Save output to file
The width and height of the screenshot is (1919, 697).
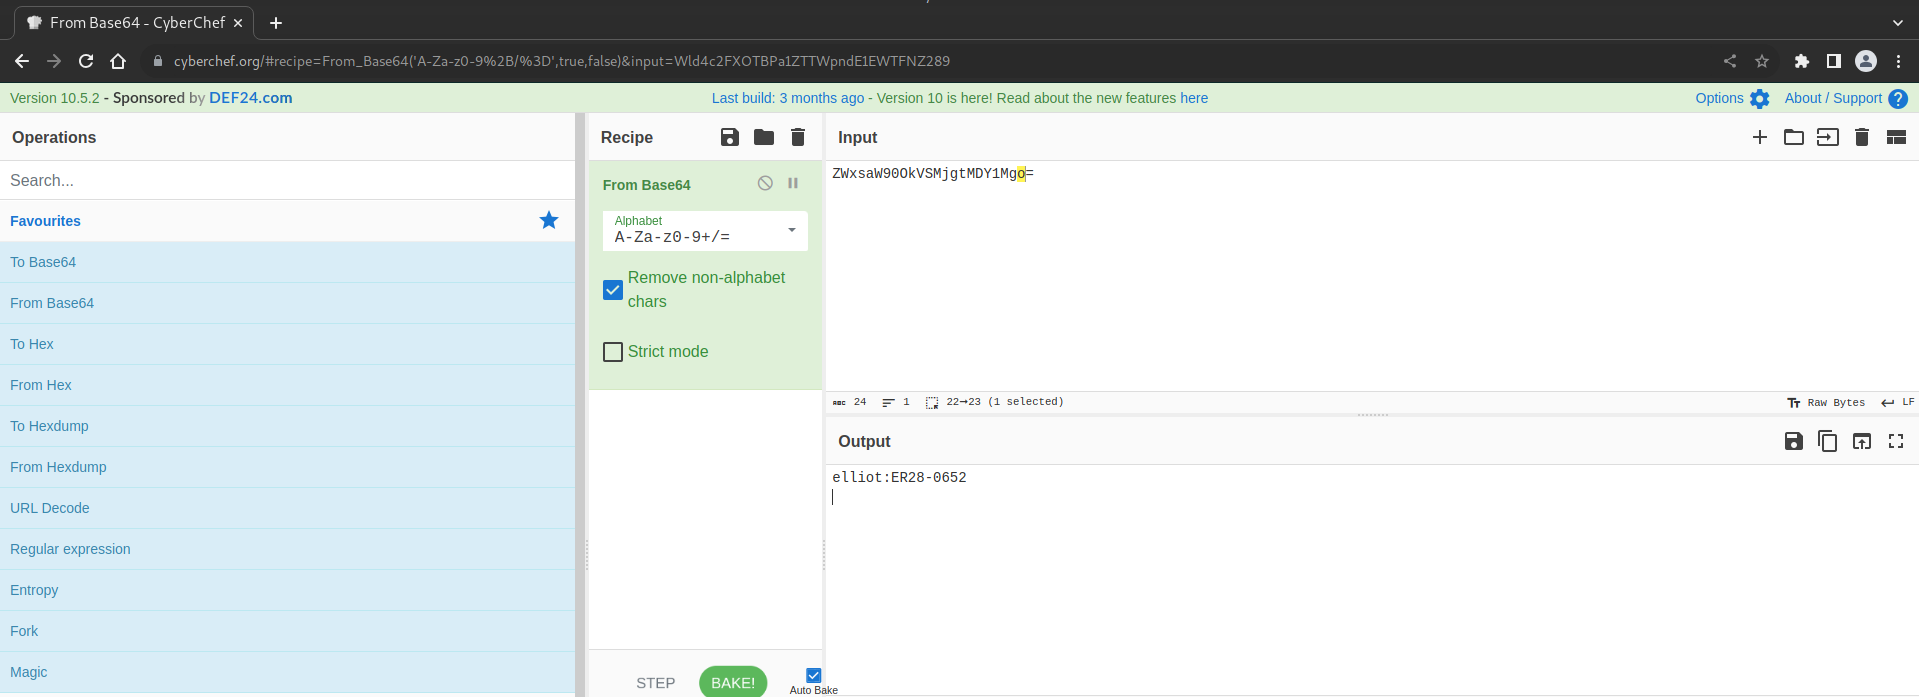(x=1793, y=441)
